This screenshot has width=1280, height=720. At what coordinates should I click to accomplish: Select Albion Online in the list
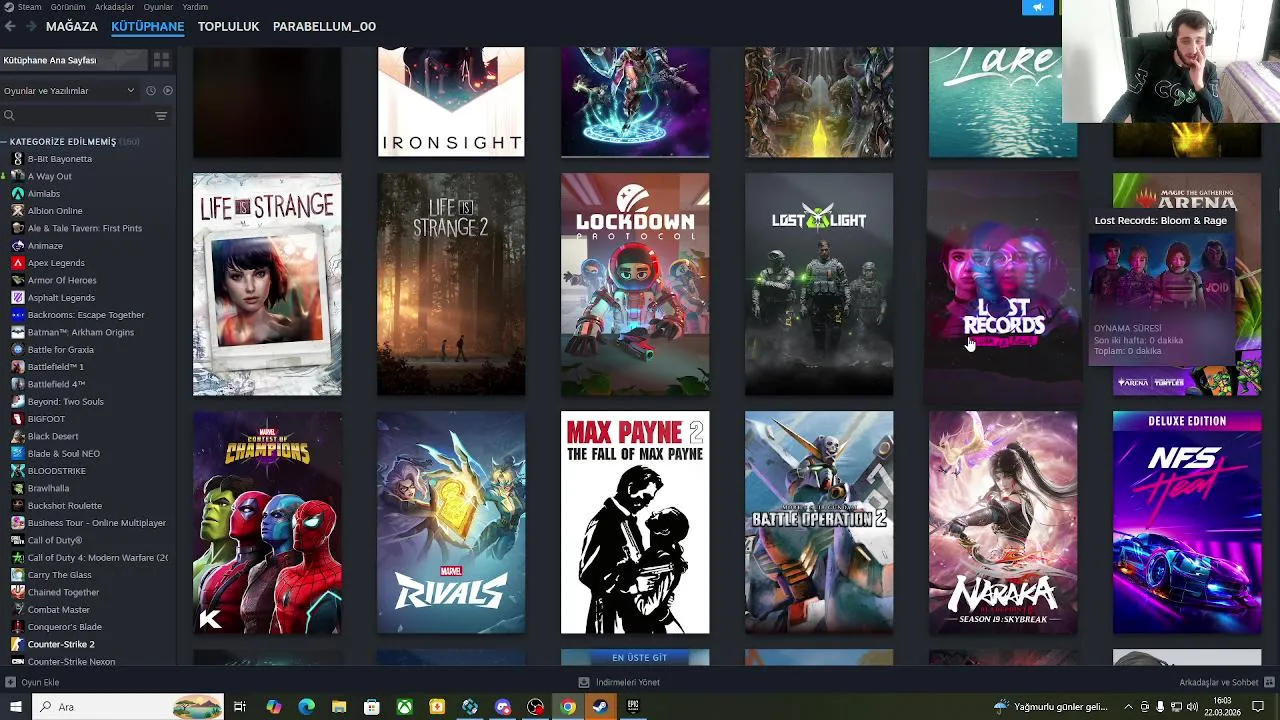tap(55, 211)
